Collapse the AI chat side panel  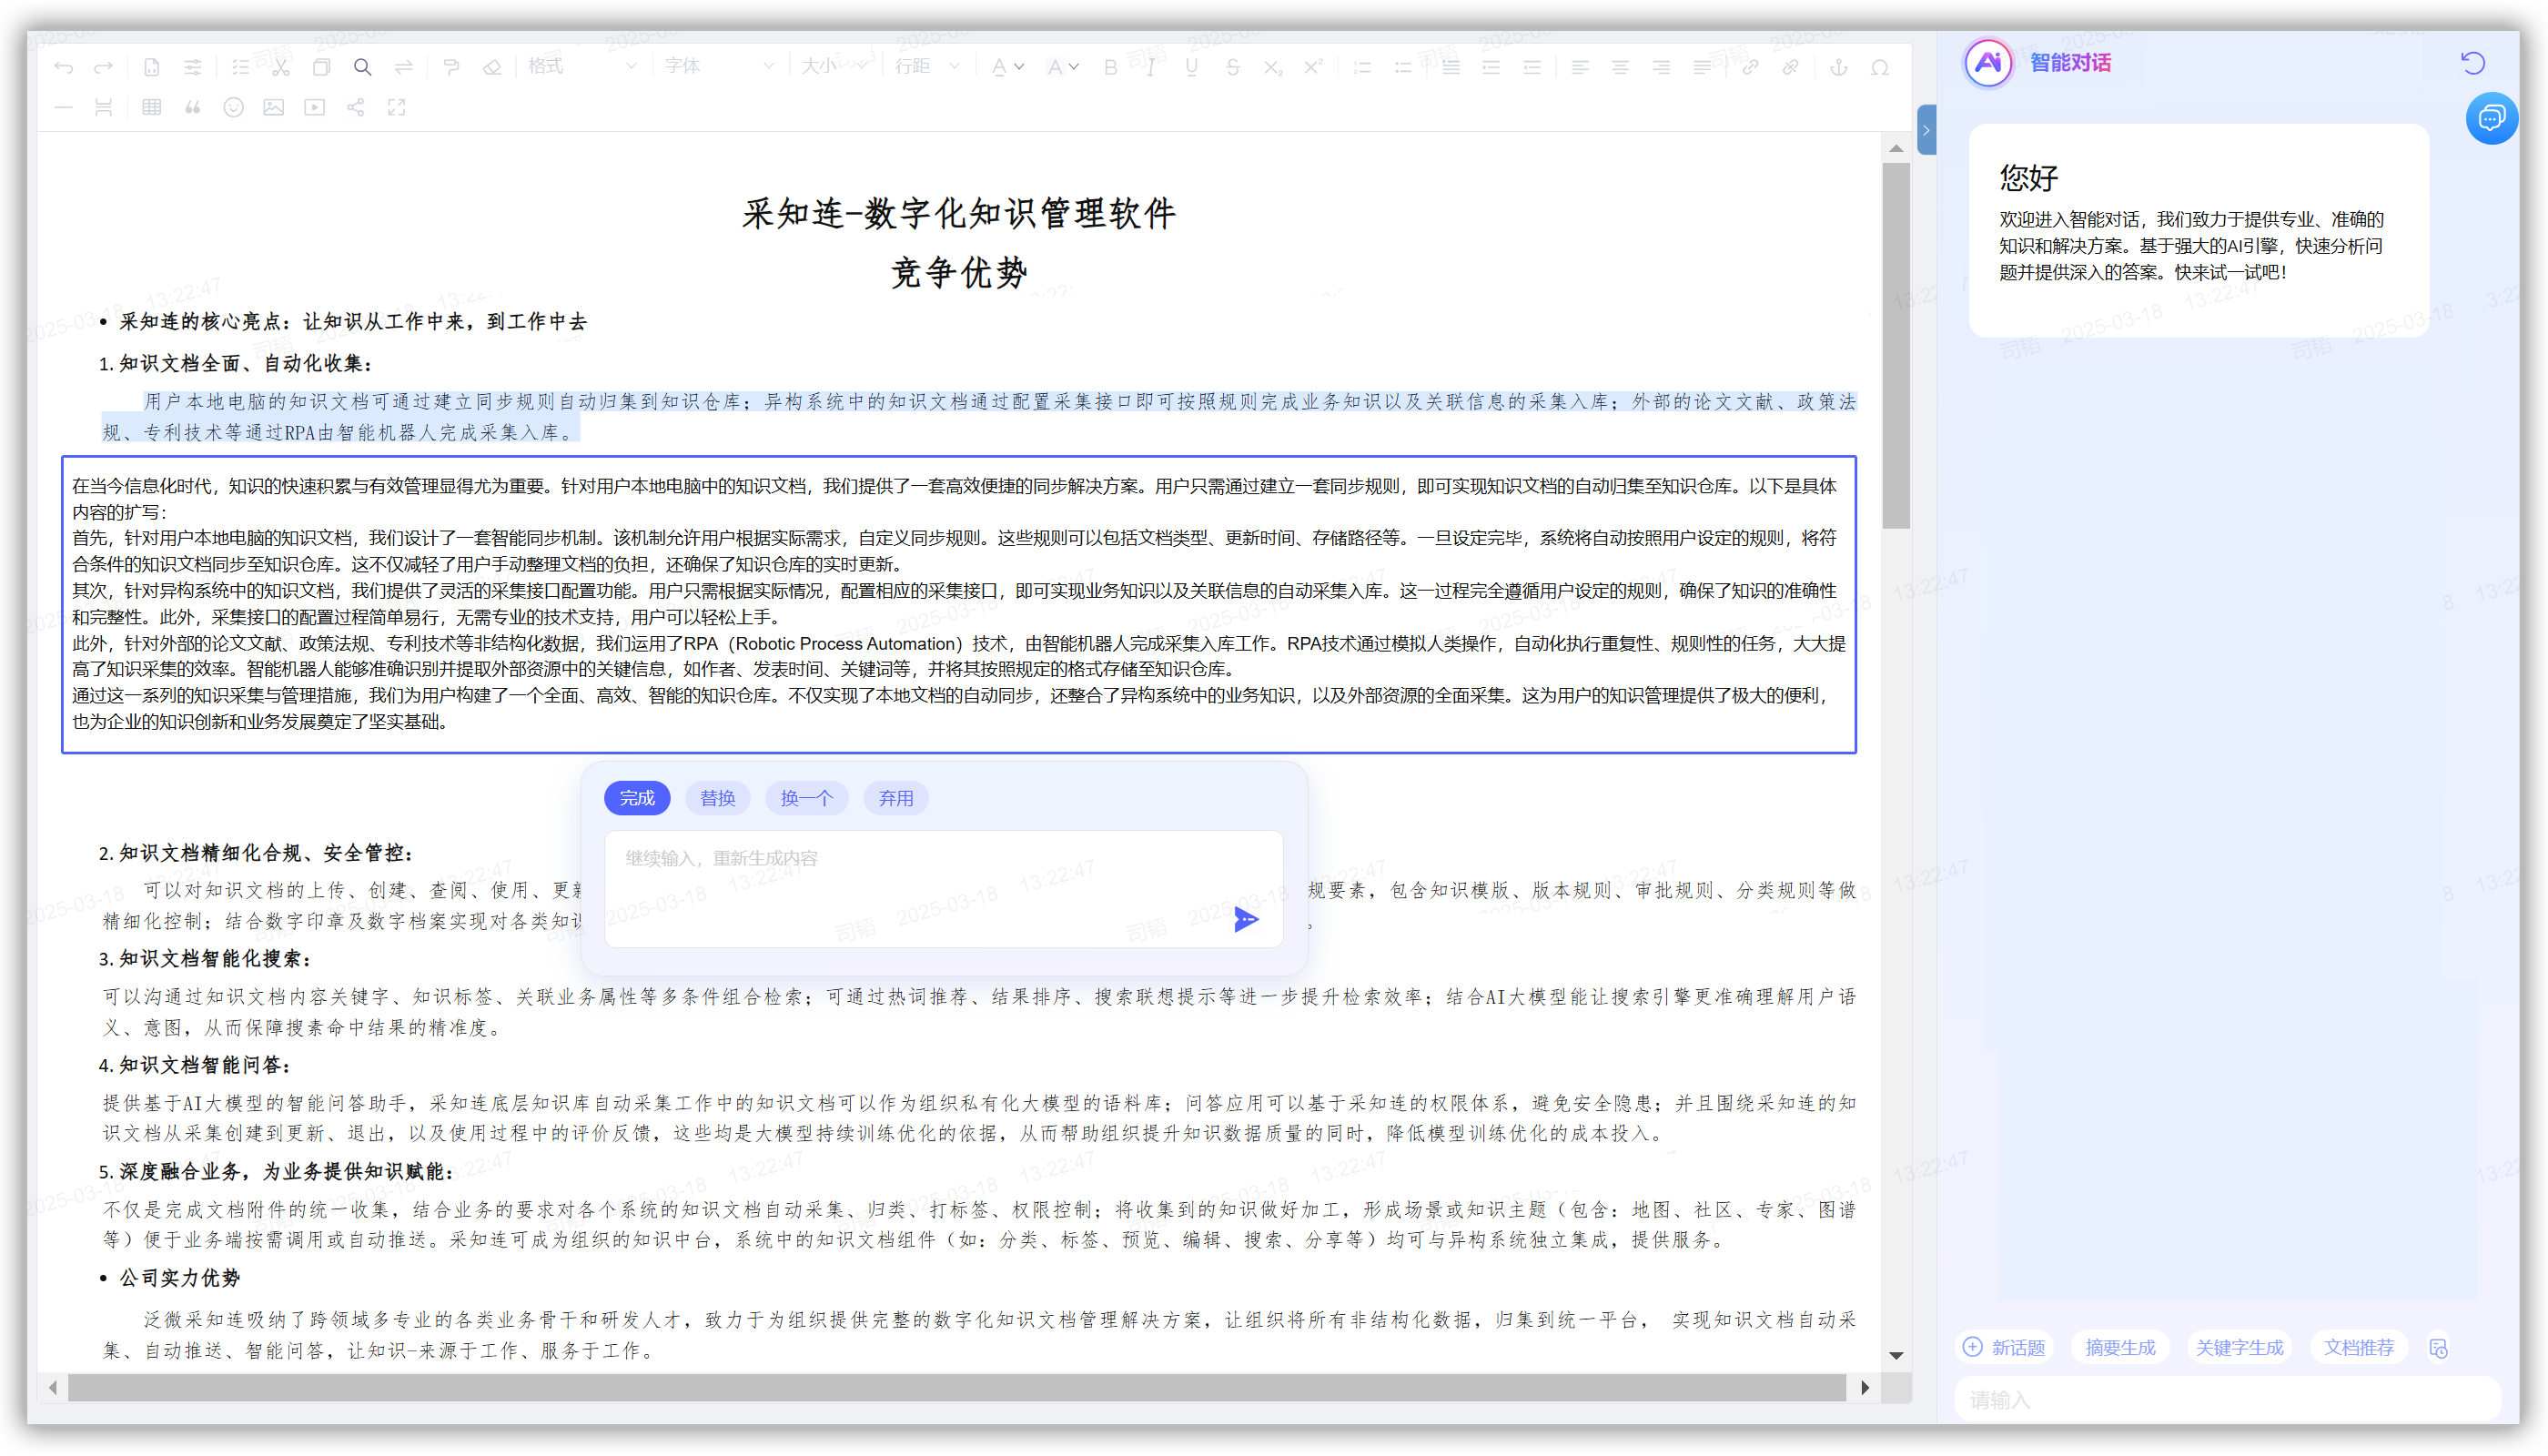tap(1926, 130)
